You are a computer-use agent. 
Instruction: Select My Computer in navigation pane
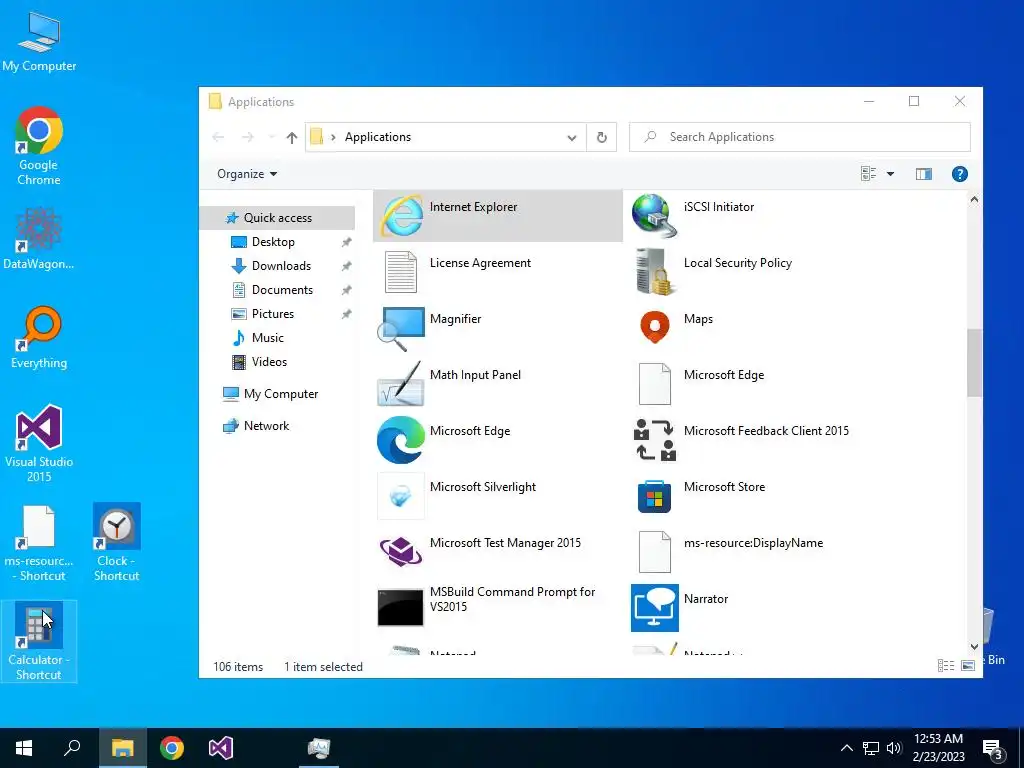[281, 394]
